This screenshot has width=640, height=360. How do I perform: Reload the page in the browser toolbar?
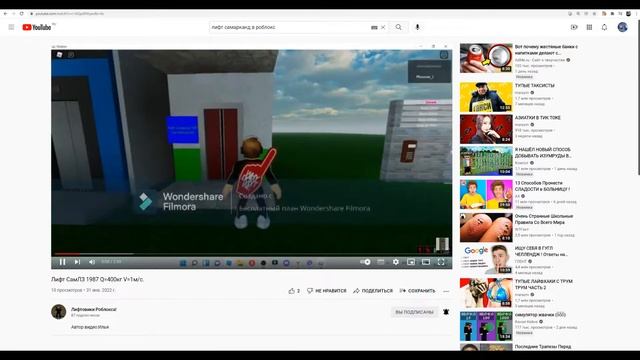pos(22,13)
